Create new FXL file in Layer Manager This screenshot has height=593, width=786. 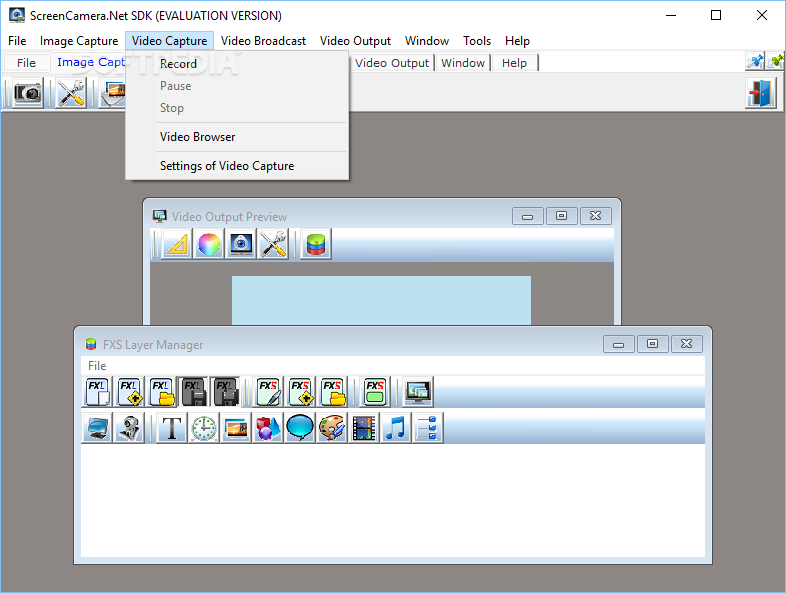click(97, 392)
